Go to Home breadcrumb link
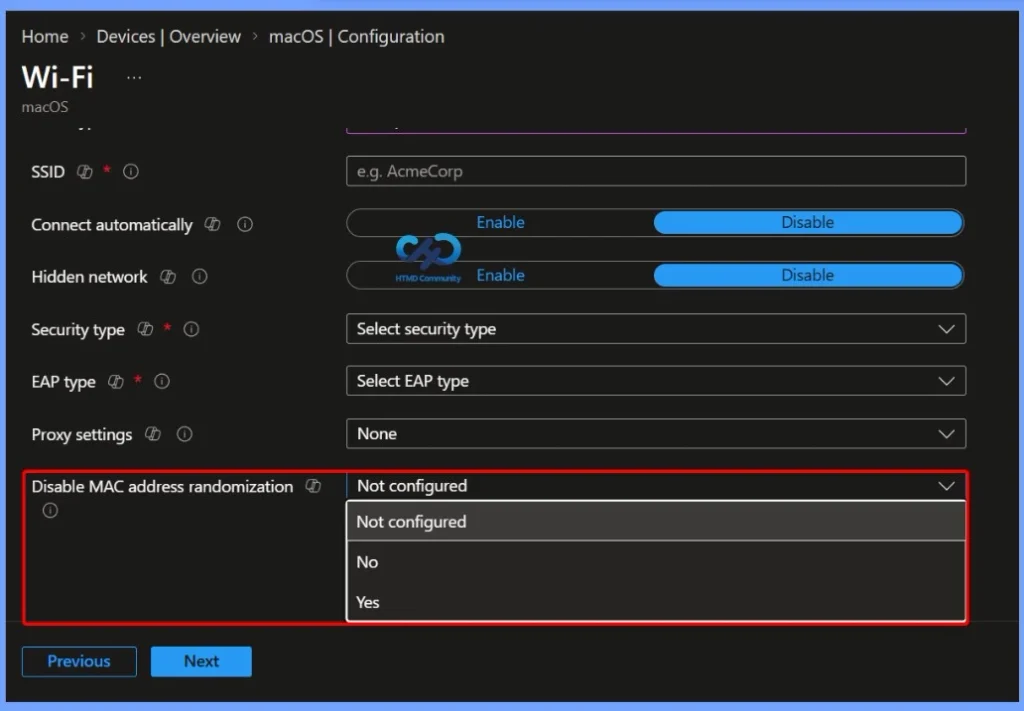 coord(44,37)
